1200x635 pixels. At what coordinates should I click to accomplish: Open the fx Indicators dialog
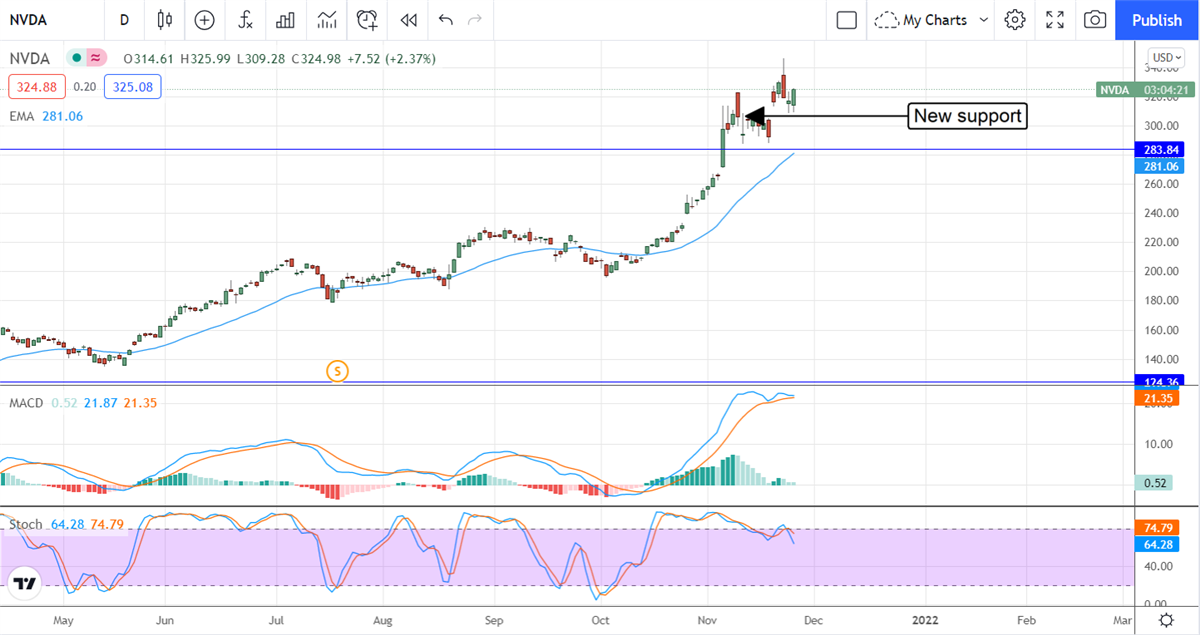(246, 20)
